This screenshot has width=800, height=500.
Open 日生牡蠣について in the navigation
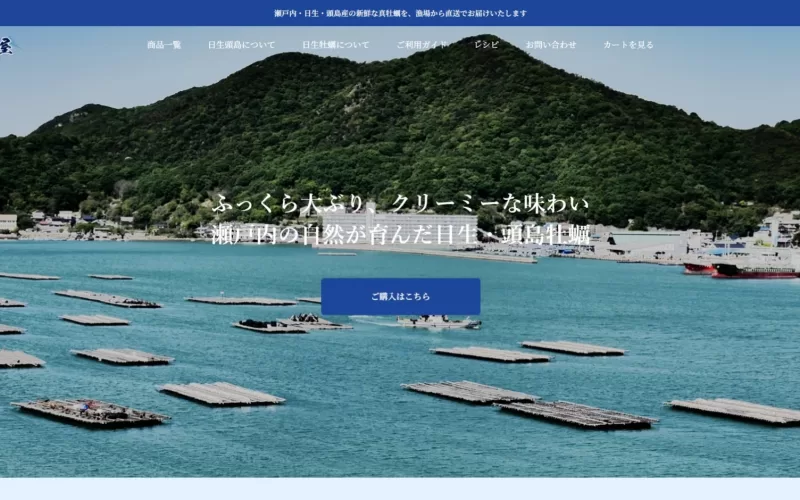pos(336,45)
